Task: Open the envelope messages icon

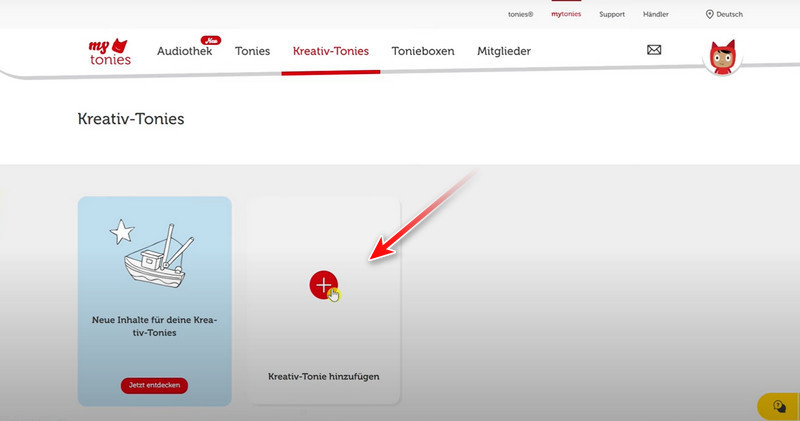Action: click(654, 49)
